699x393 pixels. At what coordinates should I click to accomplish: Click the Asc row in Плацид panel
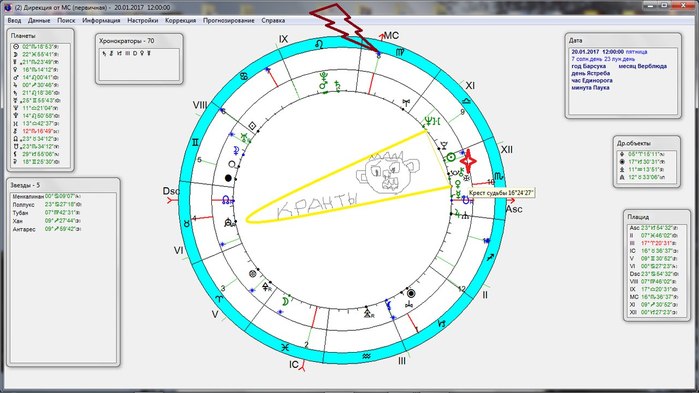point(653,228)
